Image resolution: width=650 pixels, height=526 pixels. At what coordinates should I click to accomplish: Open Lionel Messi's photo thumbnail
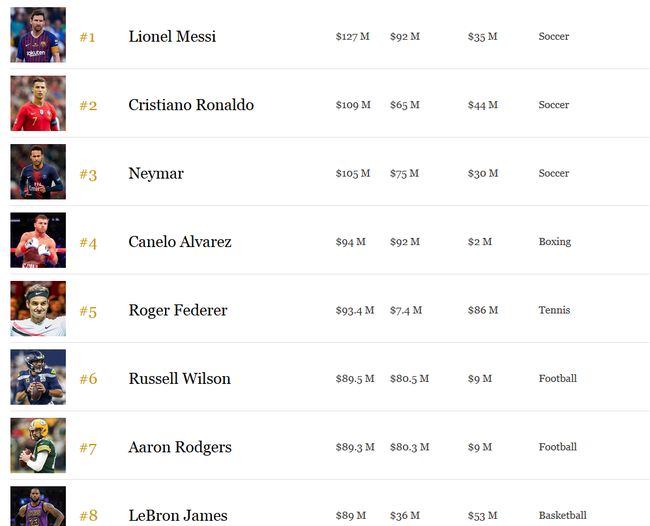(x=38, y=35)
